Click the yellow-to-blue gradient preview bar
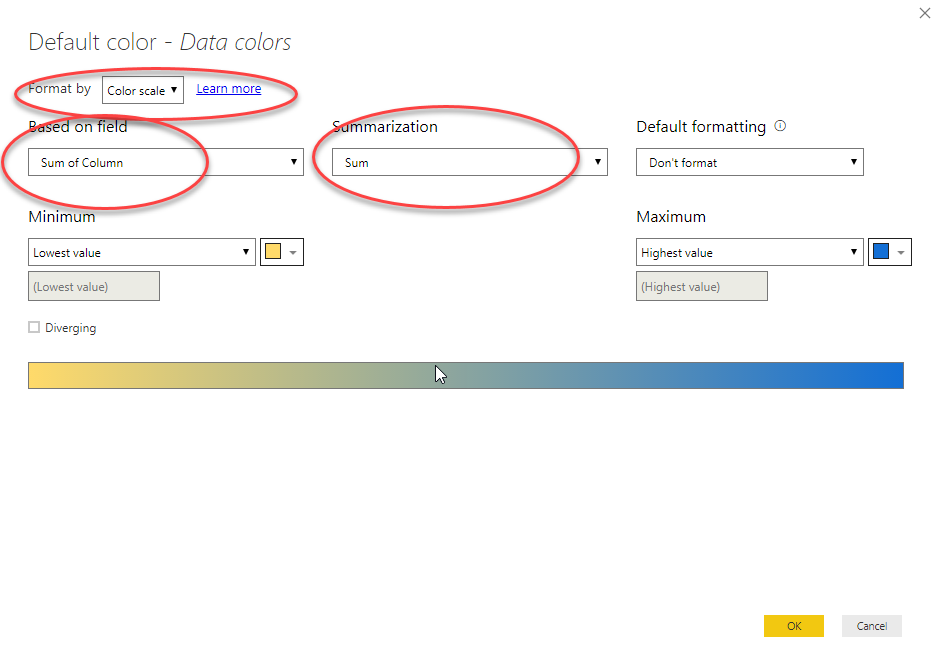The height and width of the screenshot is (665, 940). click(466, 375)
